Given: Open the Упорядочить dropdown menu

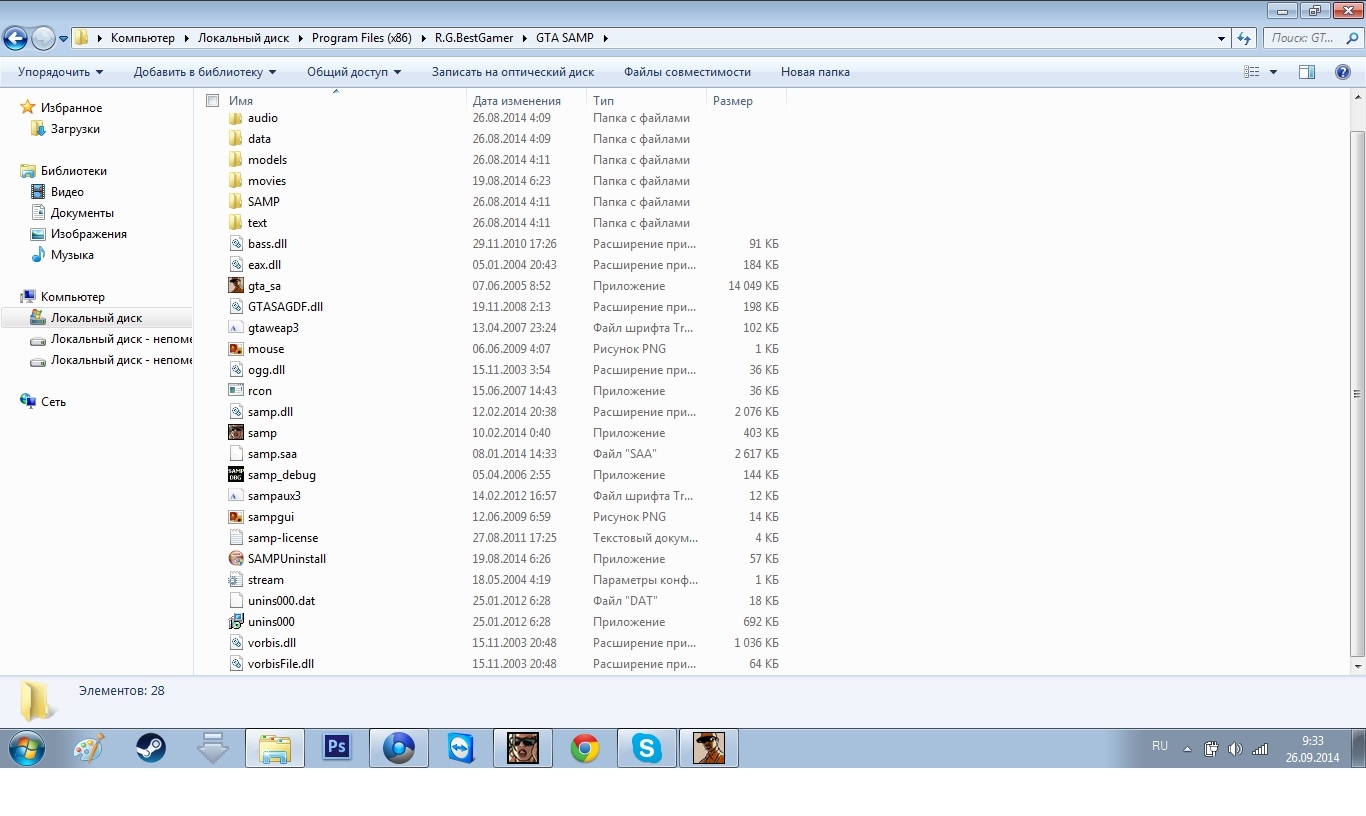Looking at the screenshot, I should click(x=60, y=72).
